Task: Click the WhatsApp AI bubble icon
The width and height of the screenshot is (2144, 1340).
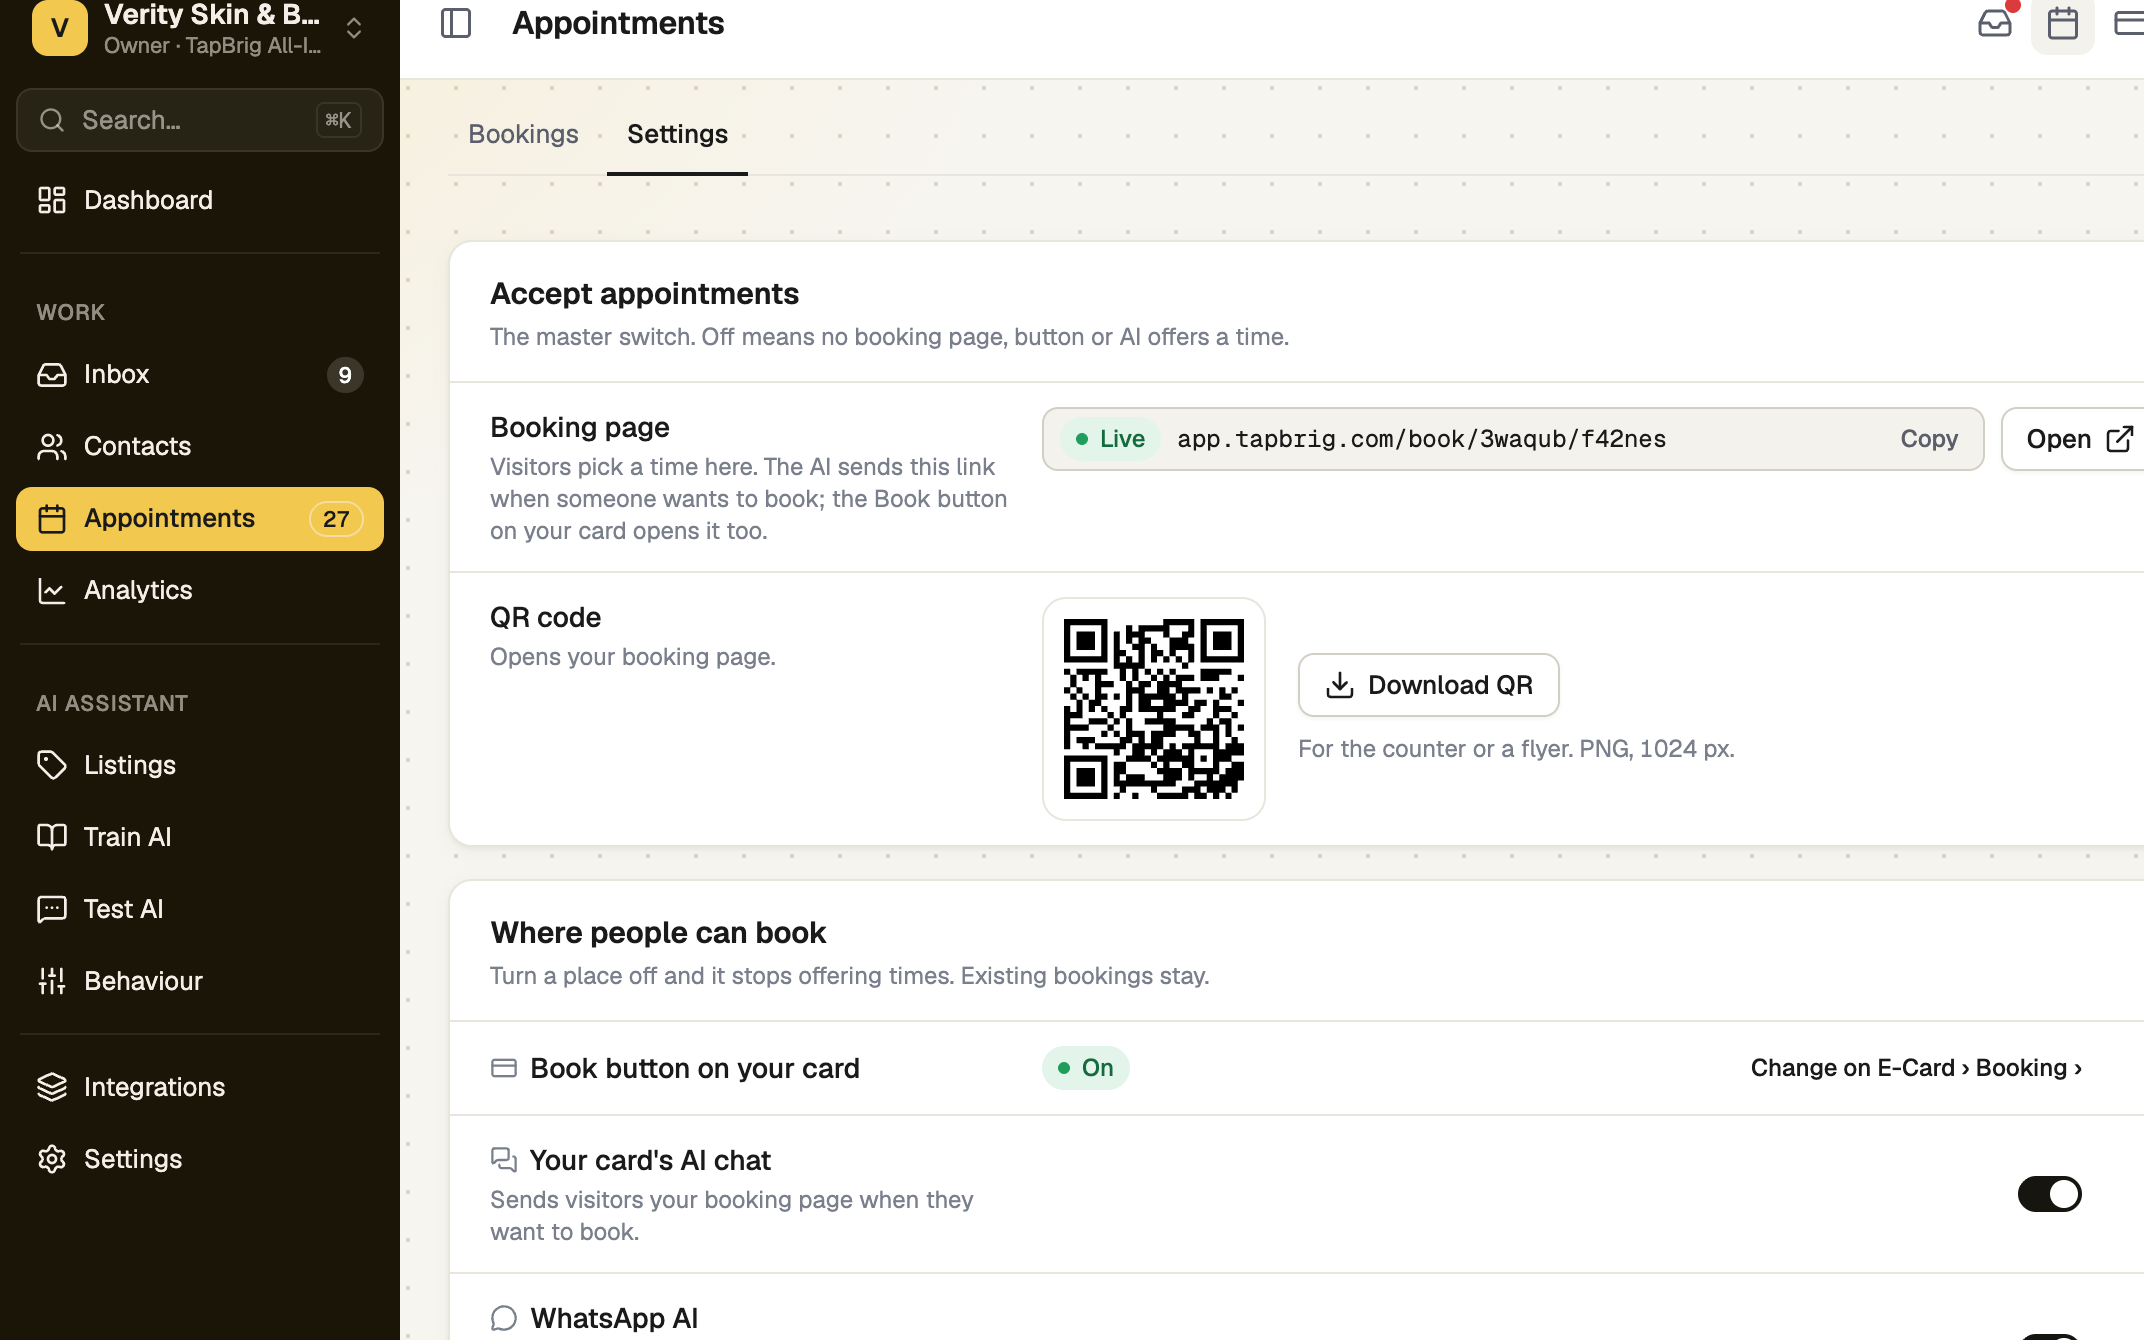Action: coord(504,1318)
